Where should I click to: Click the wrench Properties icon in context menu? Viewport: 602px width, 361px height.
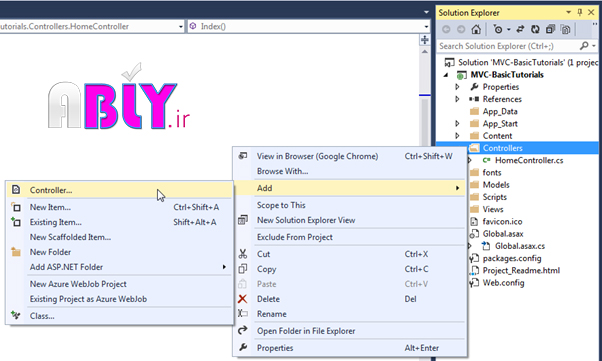click(243, 347)
